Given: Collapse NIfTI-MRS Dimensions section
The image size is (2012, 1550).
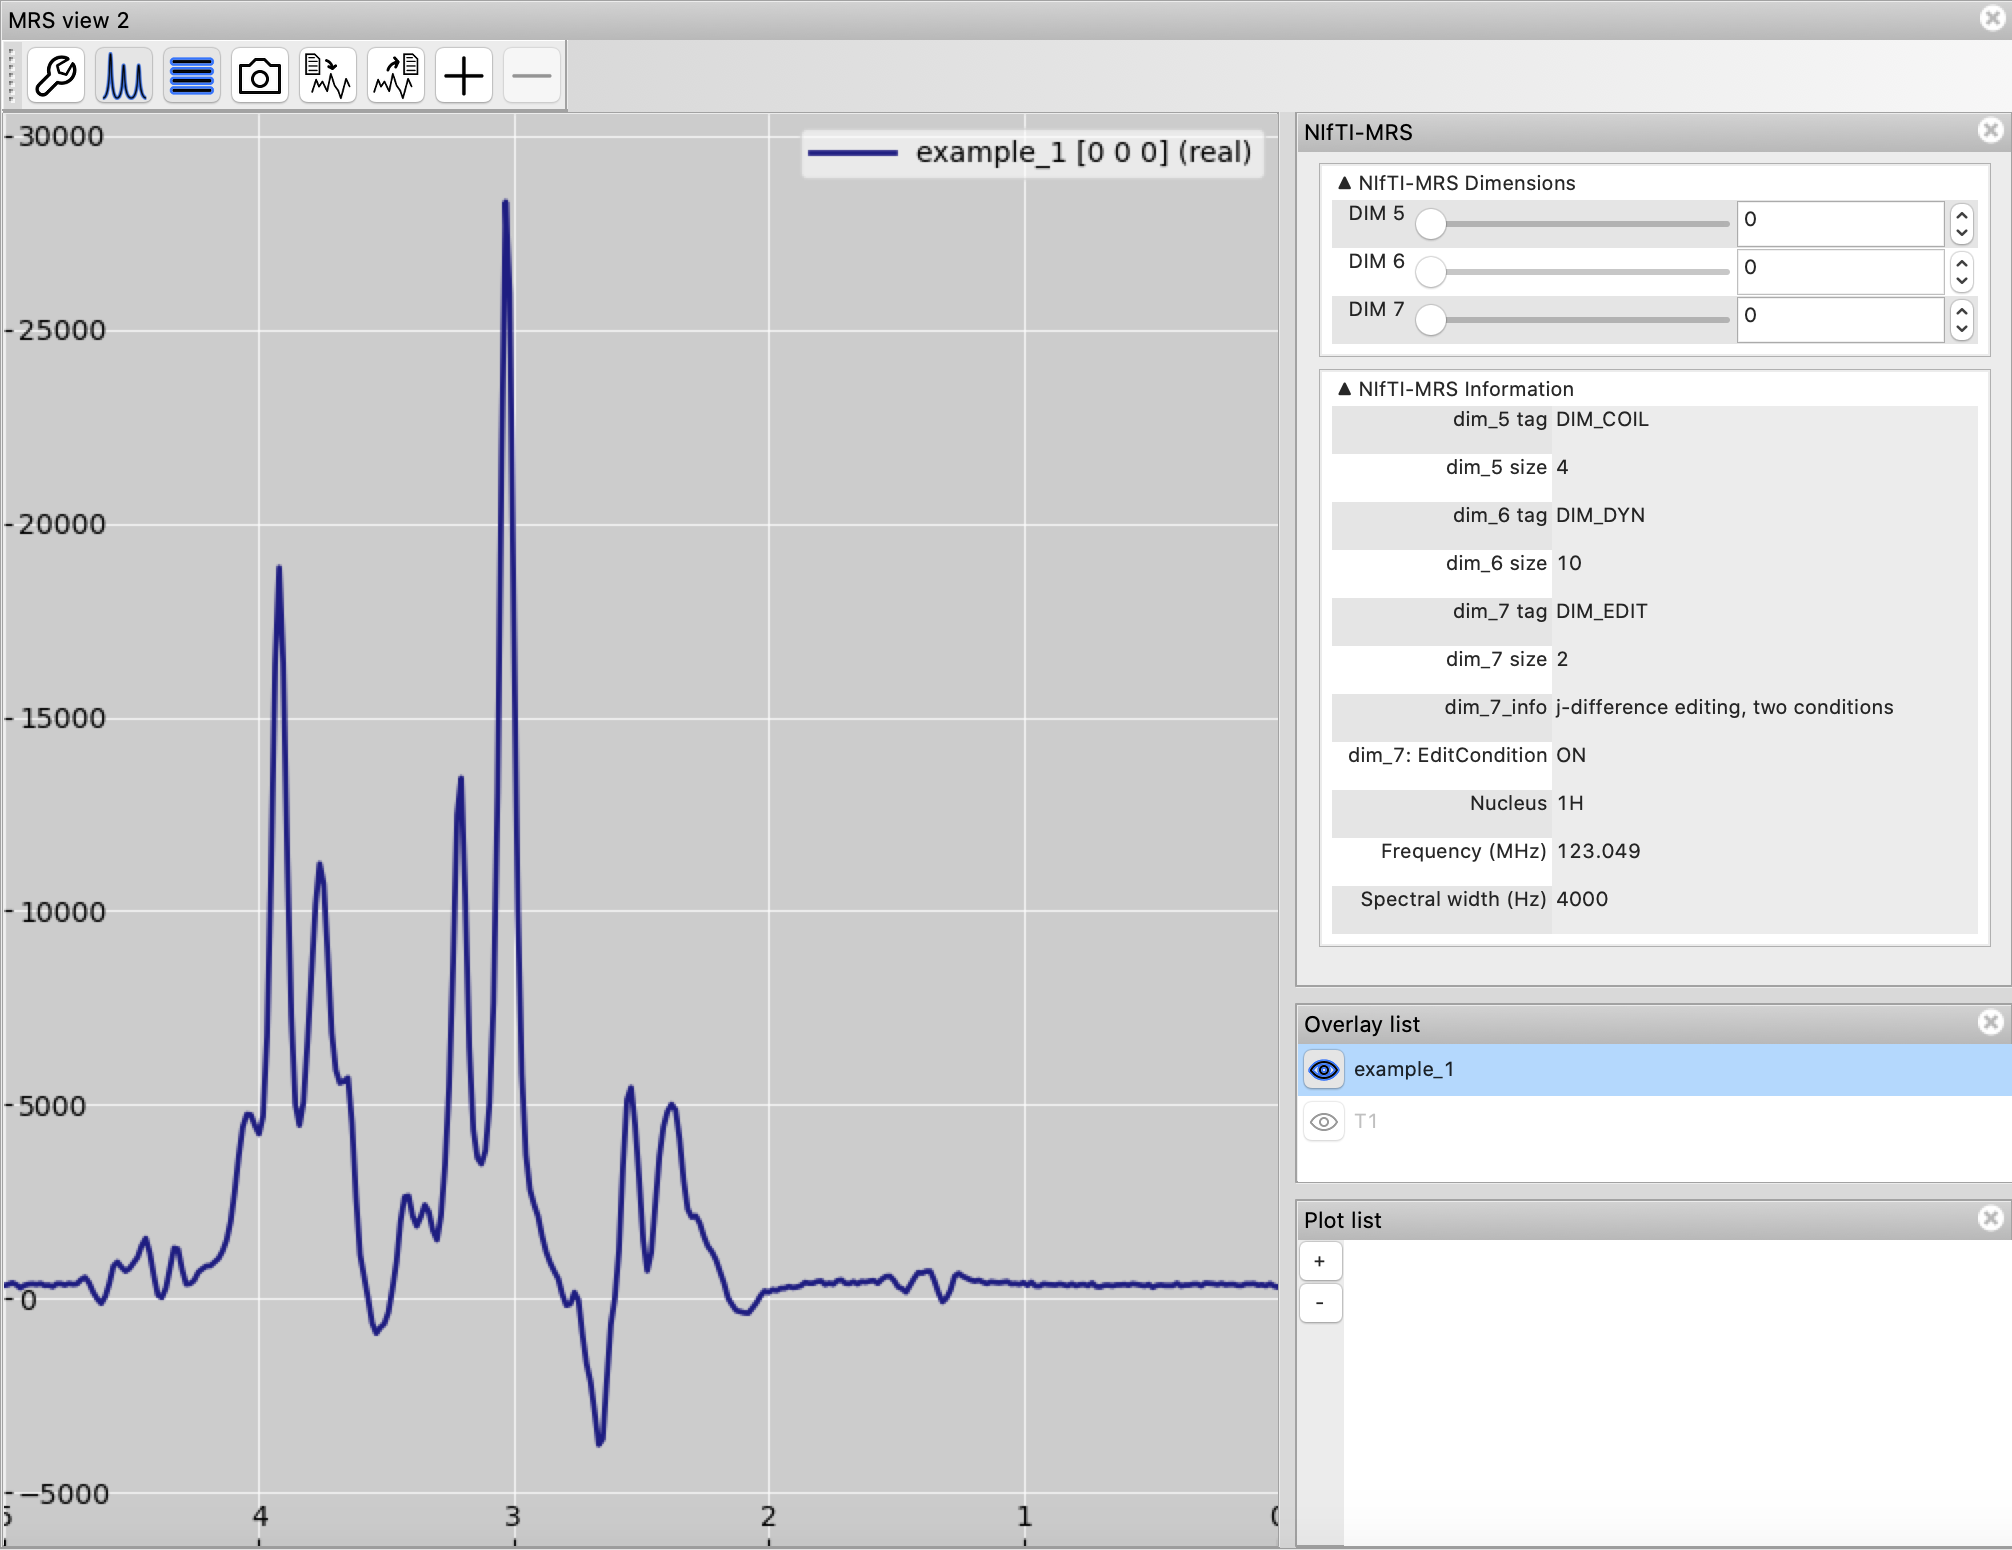Looking at the screenshot, I should click(x=1345, y=183).
